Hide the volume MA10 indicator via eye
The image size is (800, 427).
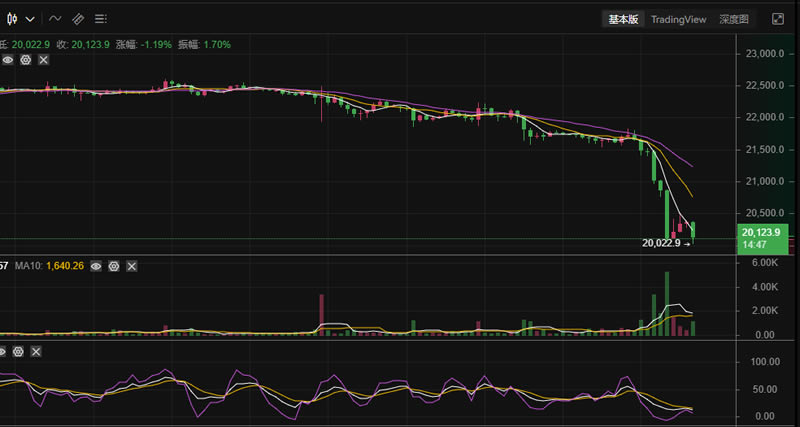96,267
